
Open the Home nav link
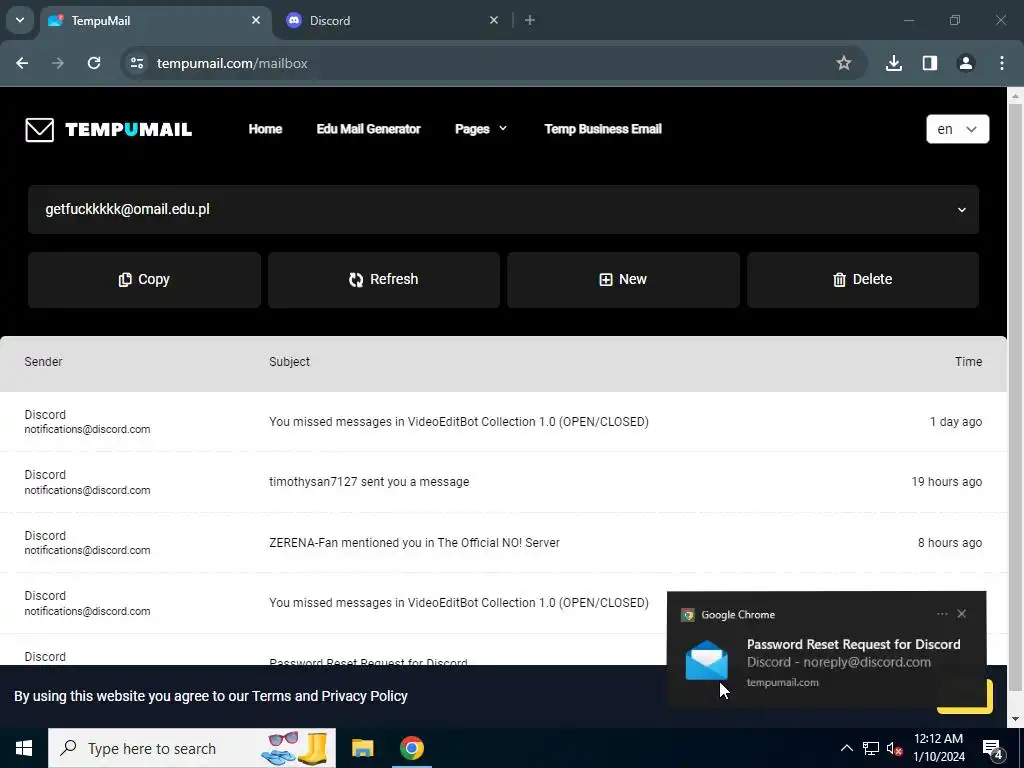click(x=265, y=129)
